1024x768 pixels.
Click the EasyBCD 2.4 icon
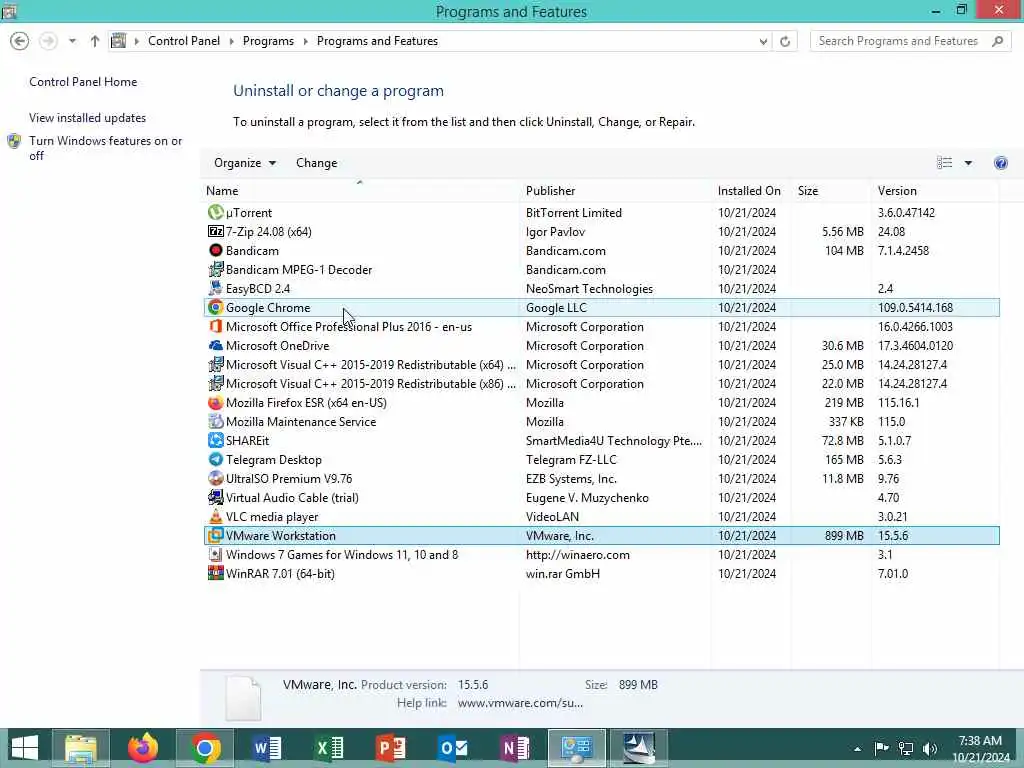coord(216,288)
